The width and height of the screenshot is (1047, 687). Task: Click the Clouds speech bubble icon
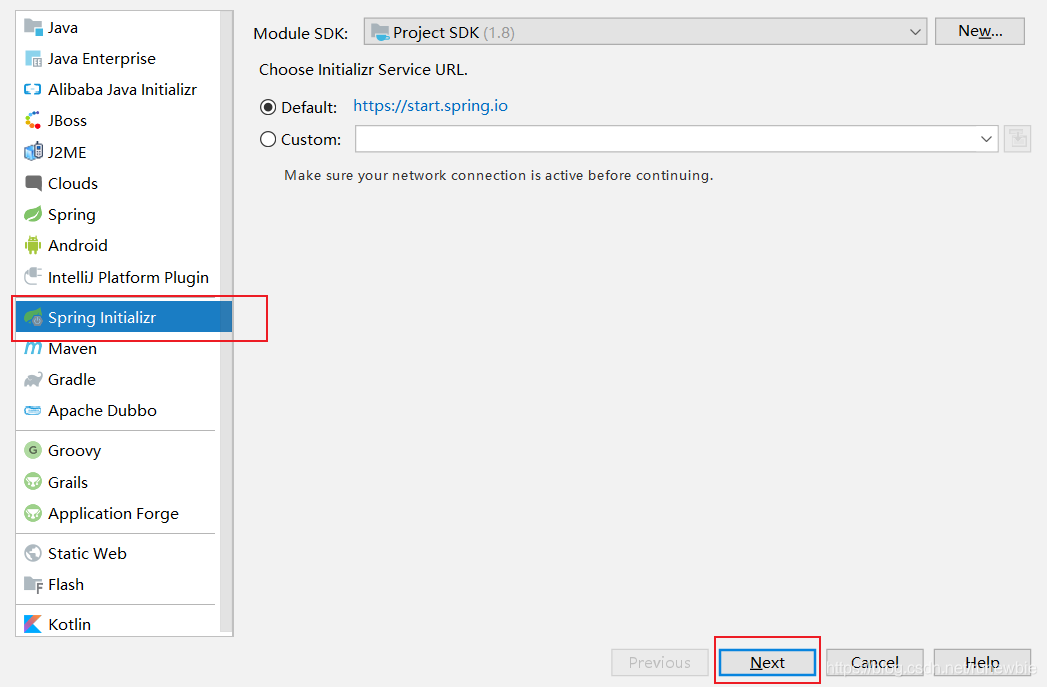[33, 183]
